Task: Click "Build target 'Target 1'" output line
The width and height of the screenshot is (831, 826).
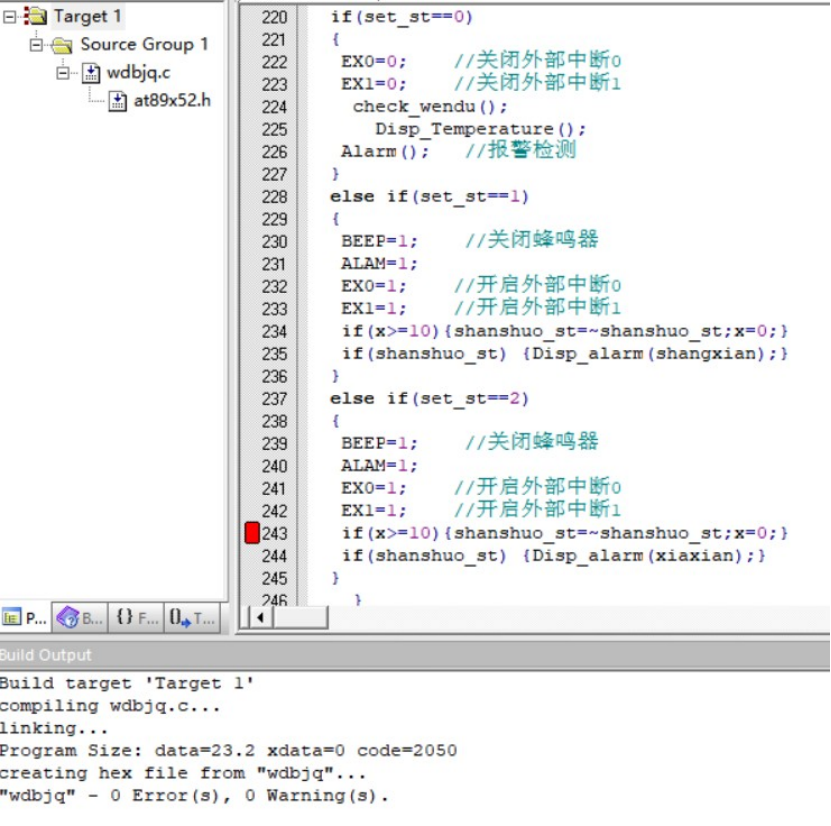Action: 127,683
